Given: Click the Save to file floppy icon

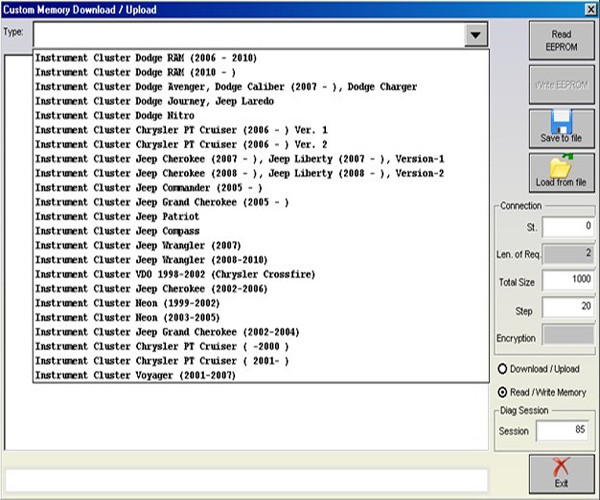Looking at the screenshot, I should [560, 122].
